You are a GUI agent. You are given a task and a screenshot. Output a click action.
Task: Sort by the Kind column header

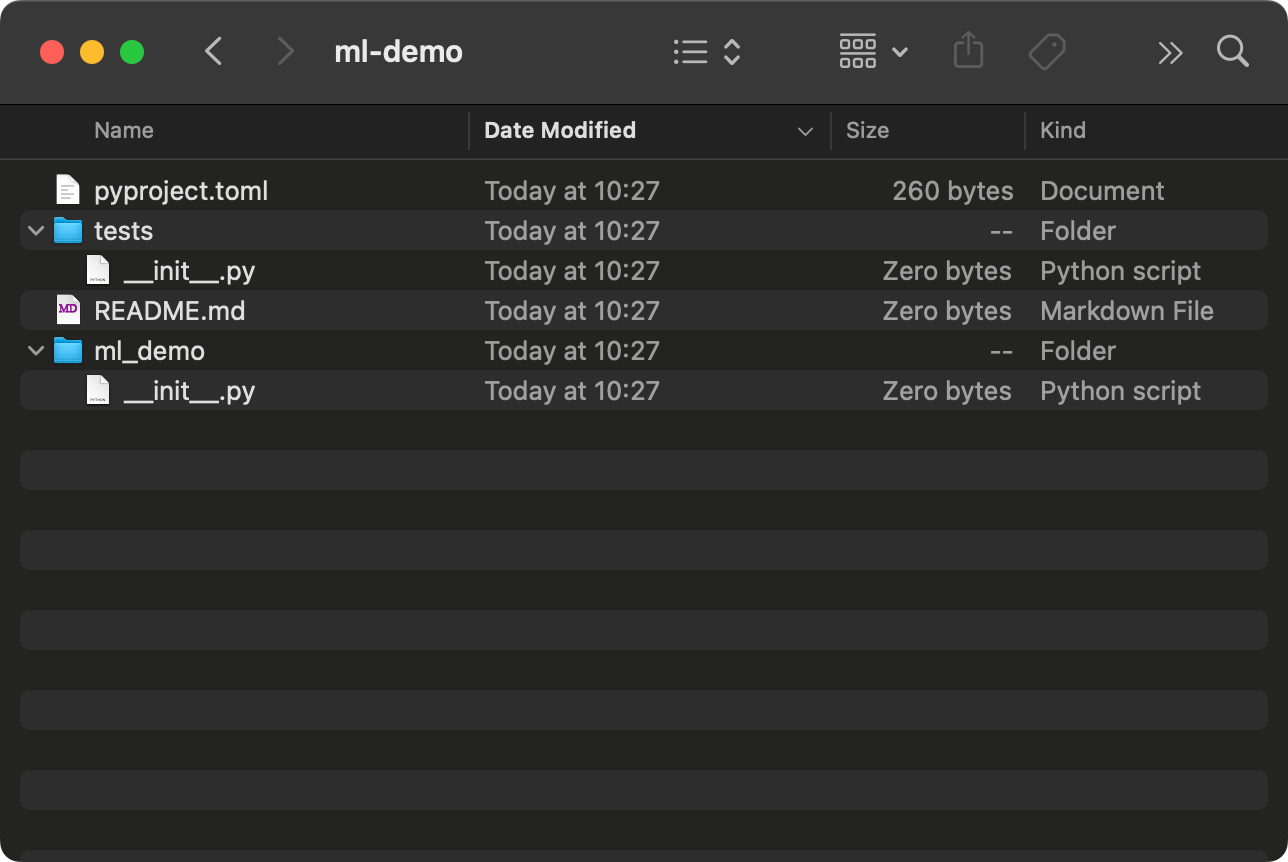point(1062,131)
